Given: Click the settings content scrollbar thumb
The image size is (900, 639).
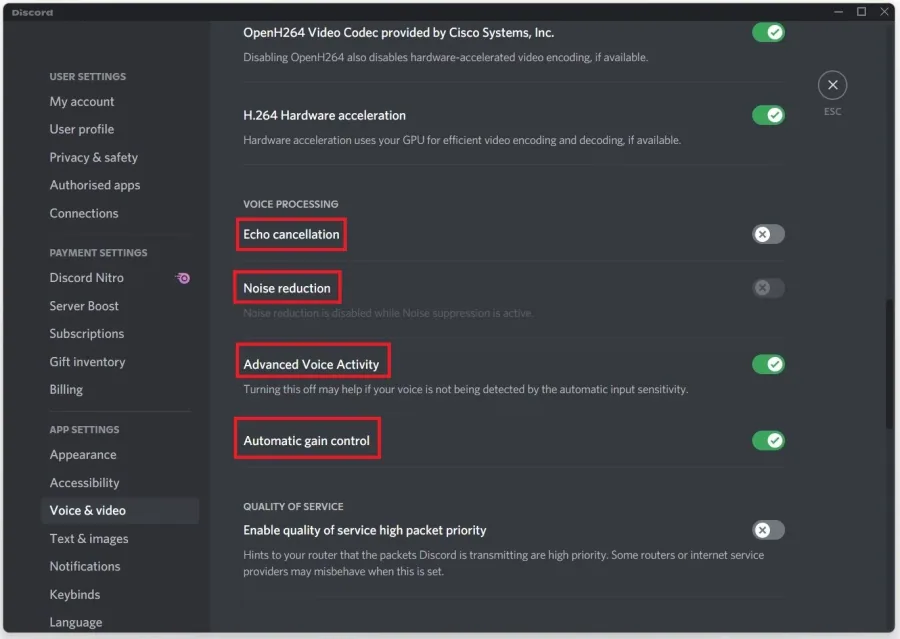Looking at the screenshot, I should [x=889, y=363].
